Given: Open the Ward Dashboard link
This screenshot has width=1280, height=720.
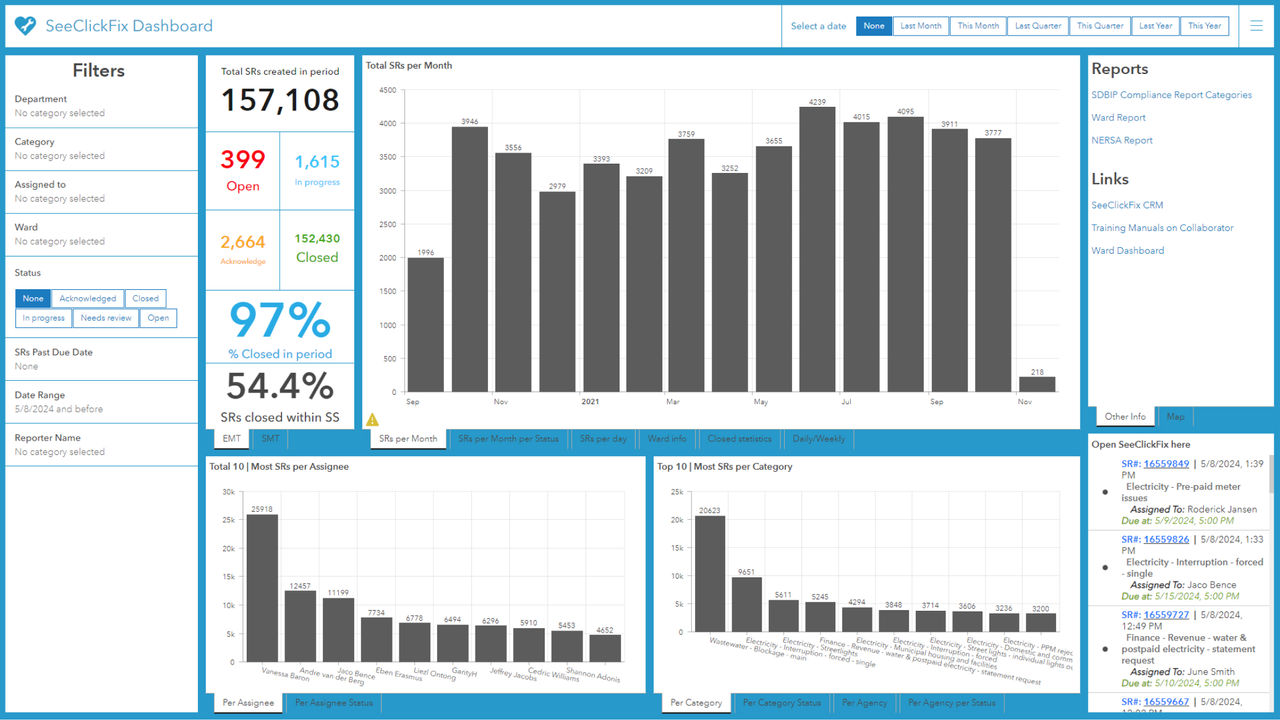Looking at the screenshot, I should pyautogui.click(x=1127, y=251).
